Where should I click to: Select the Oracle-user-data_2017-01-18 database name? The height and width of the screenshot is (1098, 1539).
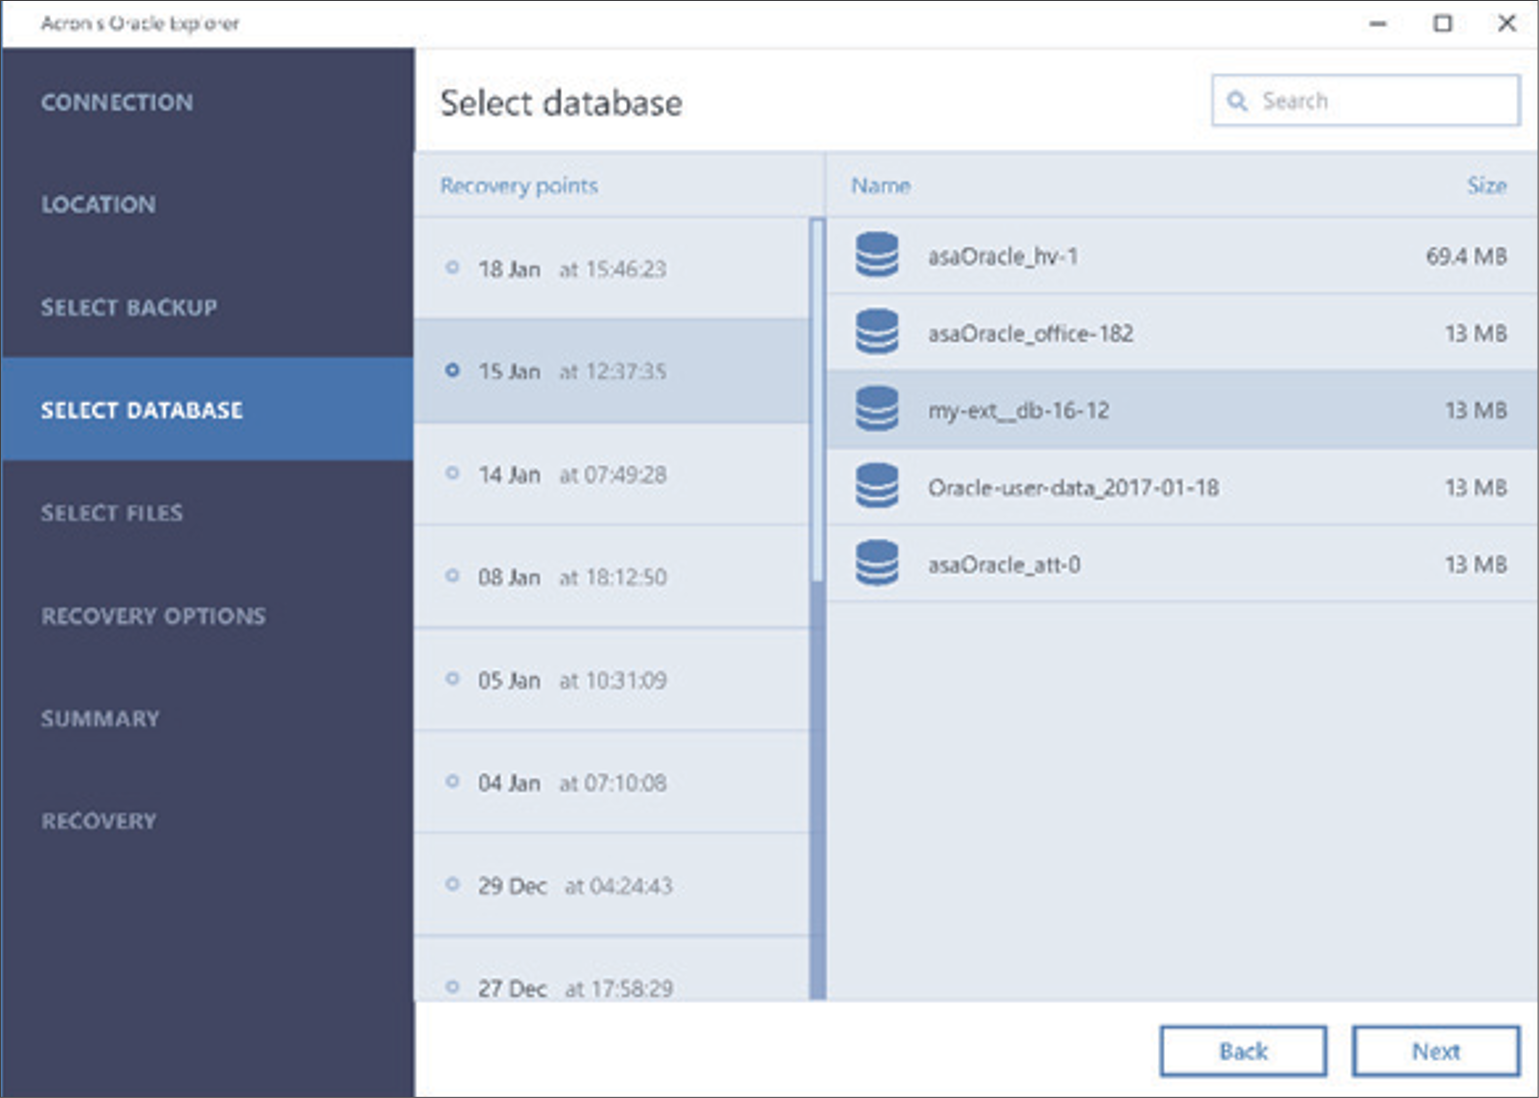point(1073,487)
